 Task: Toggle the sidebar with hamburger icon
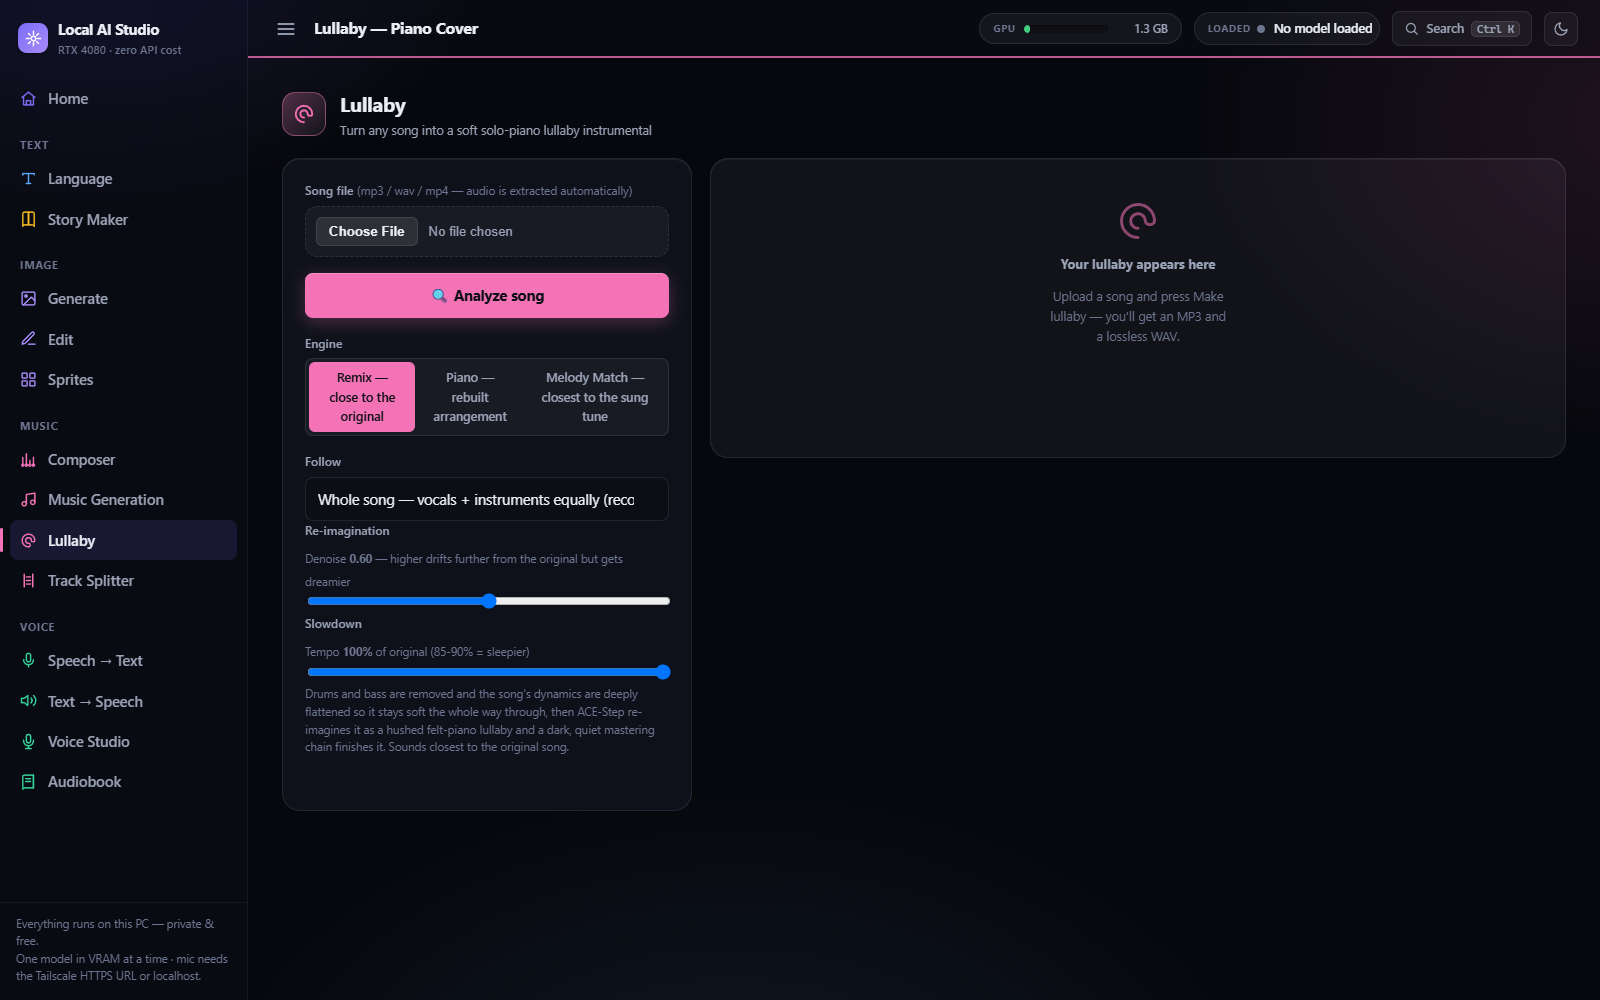(x=286, y=29)
